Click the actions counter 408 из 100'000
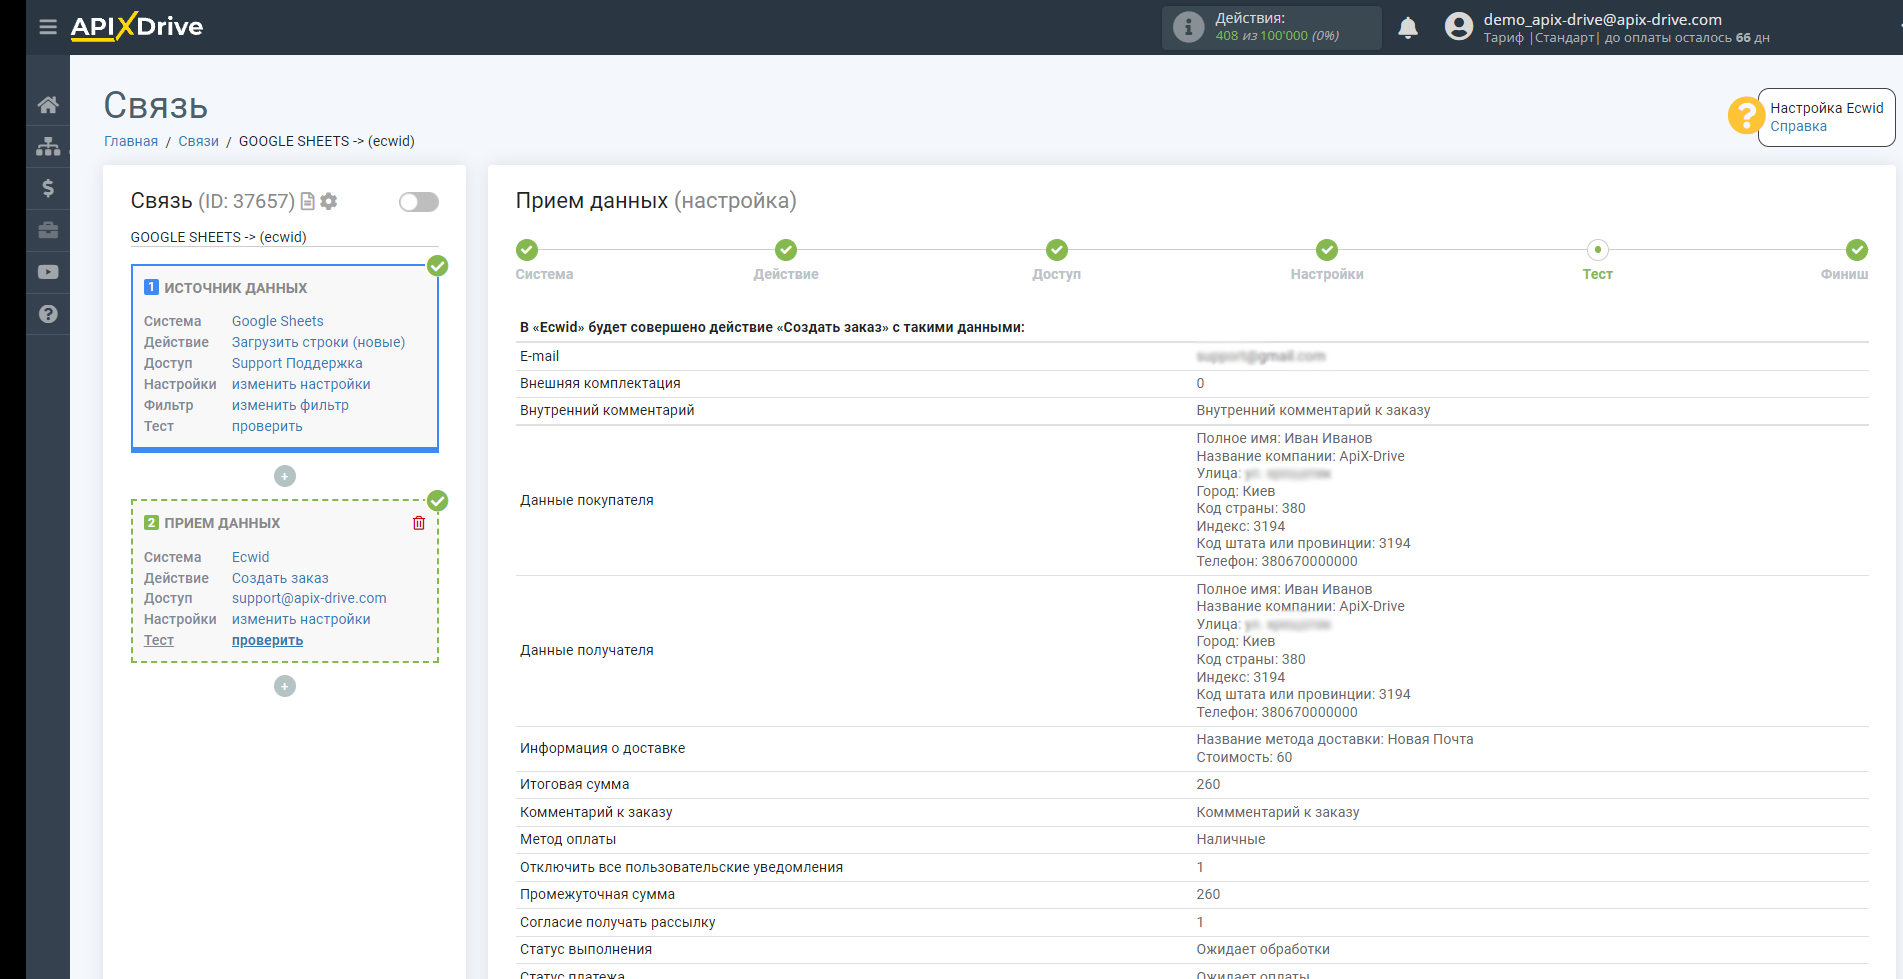 coord(1277,36)
